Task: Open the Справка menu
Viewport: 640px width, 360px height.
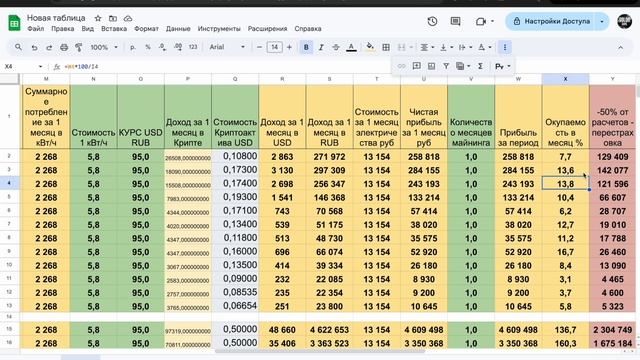Action: click(308, 29)
